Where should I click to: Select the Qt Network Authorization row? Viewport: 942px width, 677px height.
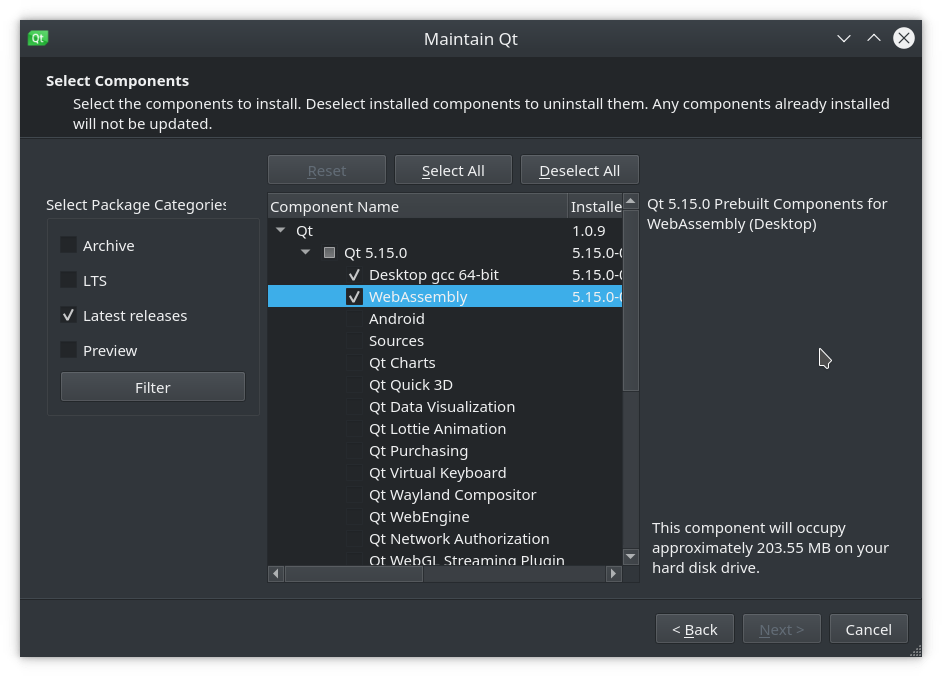coord(445,539)
